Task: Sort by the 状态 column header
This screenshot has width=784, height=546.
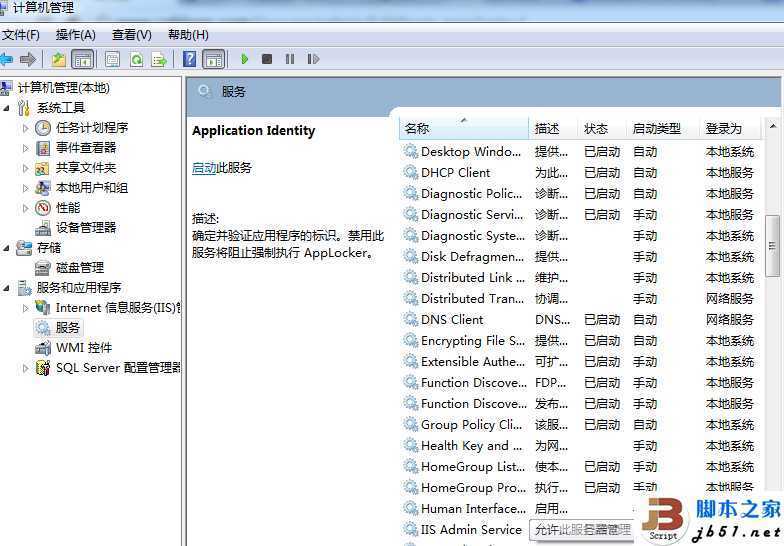Action: tap(602, 128)
